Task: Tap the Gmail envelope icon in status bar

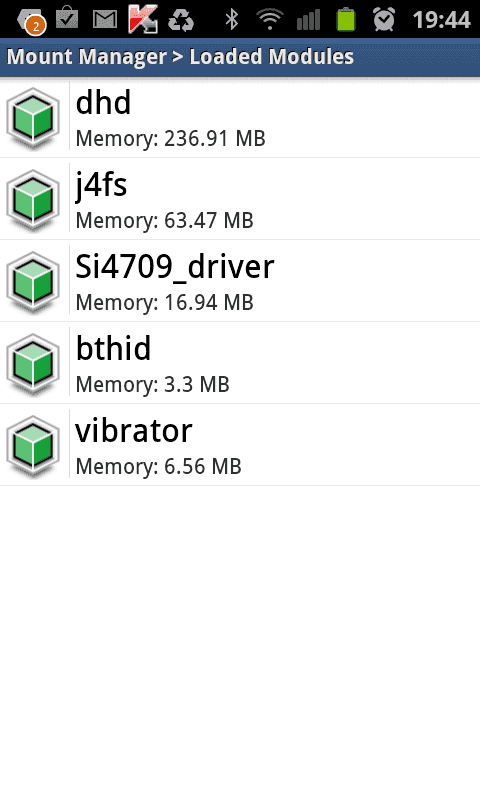Action: tap(105, 19)
